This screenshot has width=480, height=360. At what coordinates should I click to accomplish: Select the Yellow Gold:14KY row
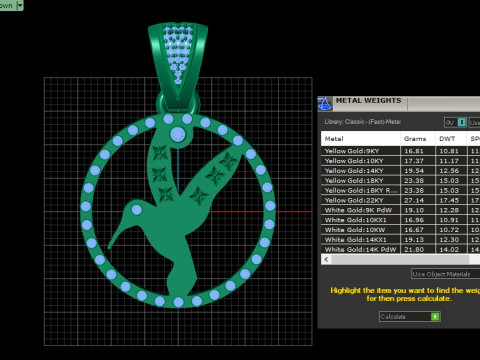(400, 171)
